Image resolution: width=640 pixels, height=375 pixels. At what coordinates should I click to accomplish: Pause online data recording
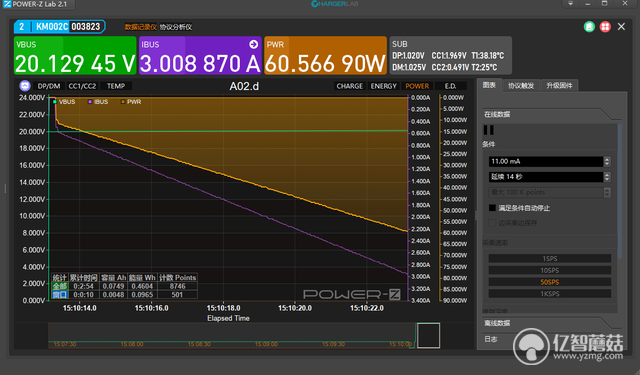pos(489,130)
